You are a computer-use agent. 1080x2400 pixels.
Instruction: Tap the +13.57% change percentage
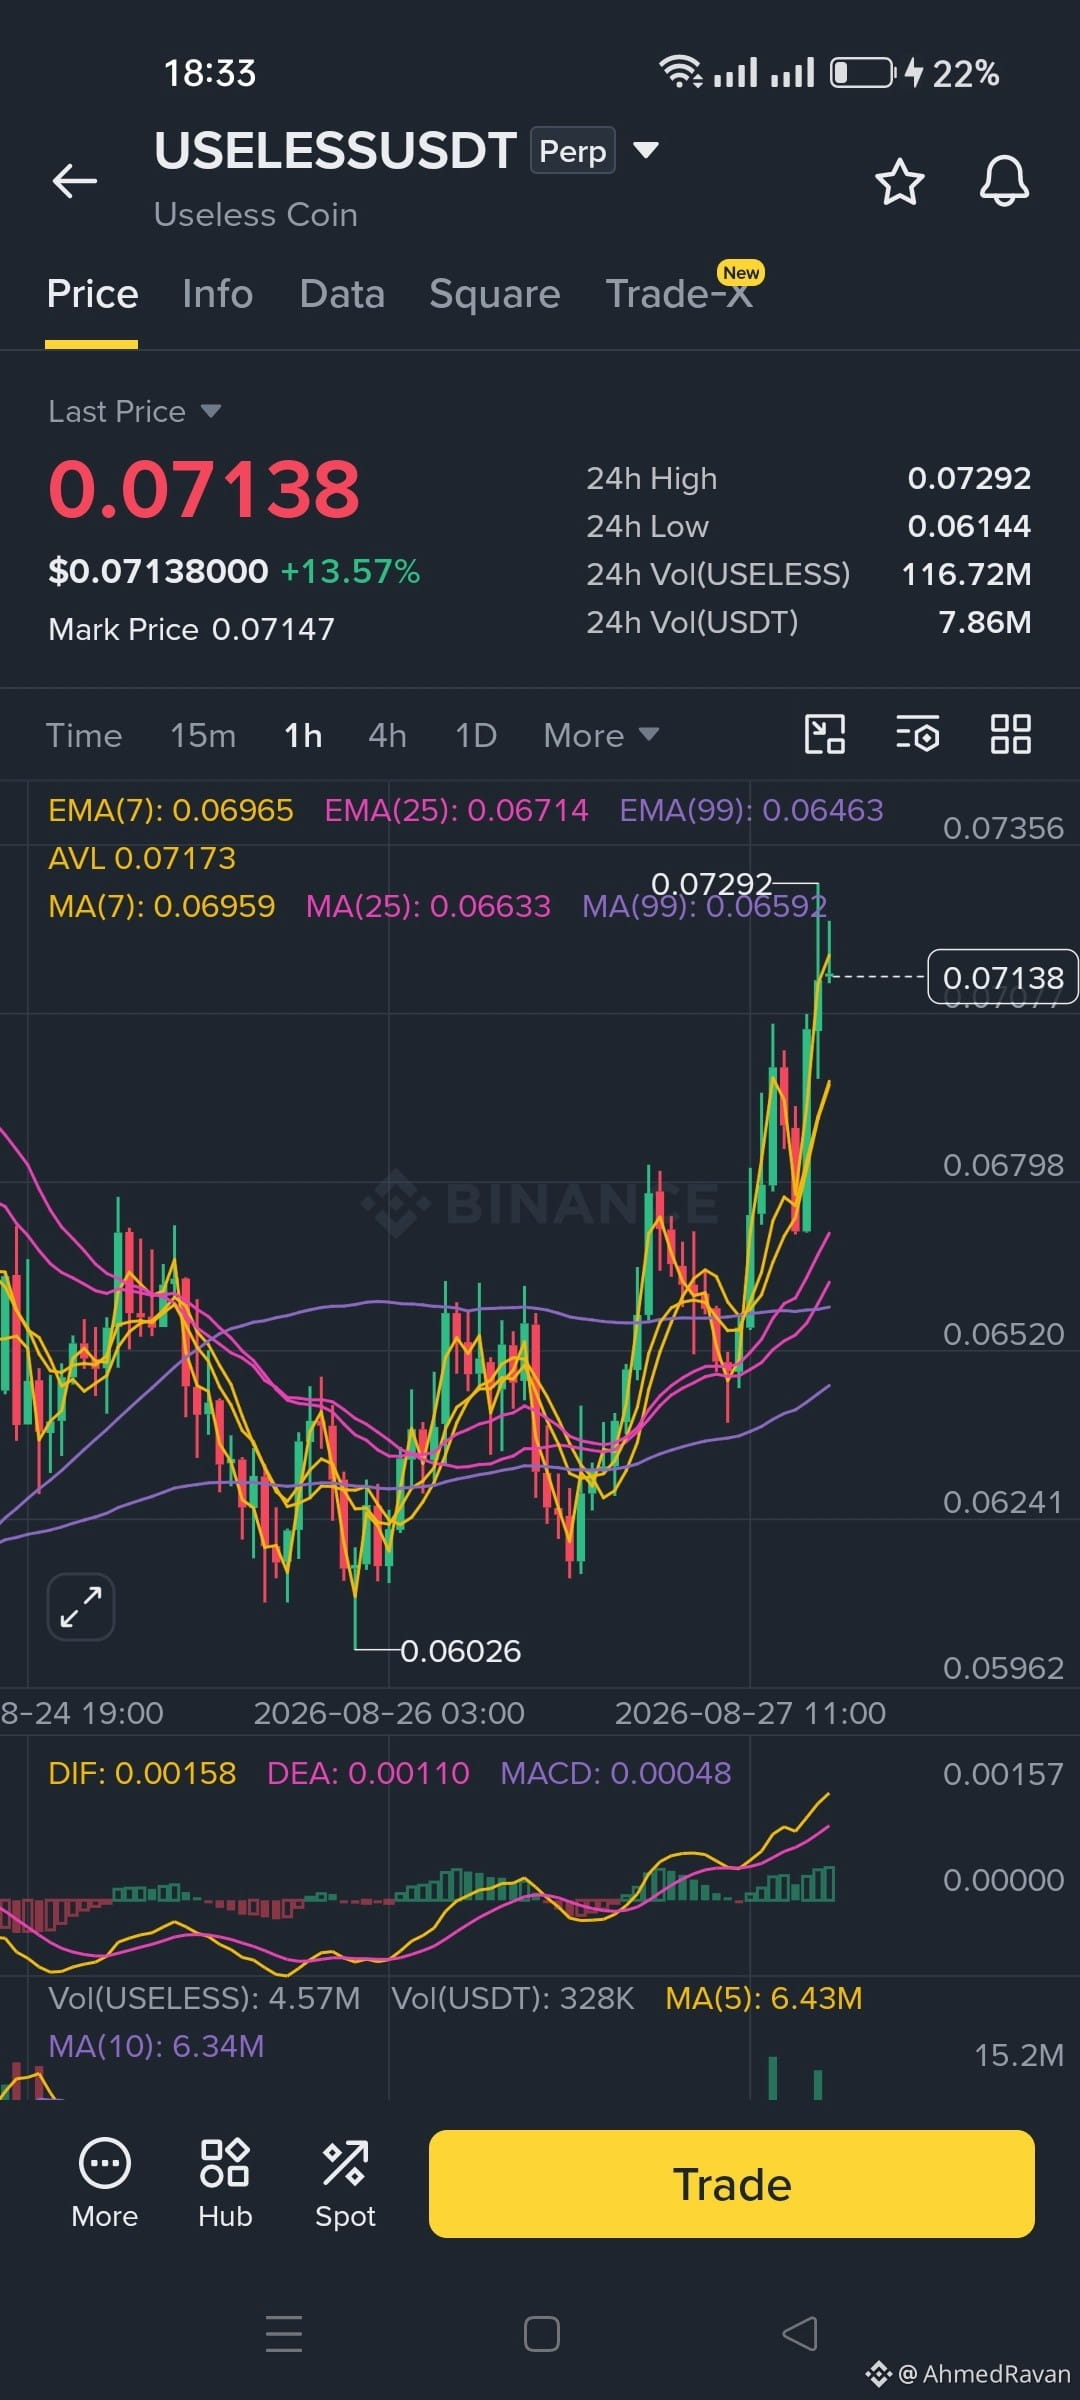[350, 571]
